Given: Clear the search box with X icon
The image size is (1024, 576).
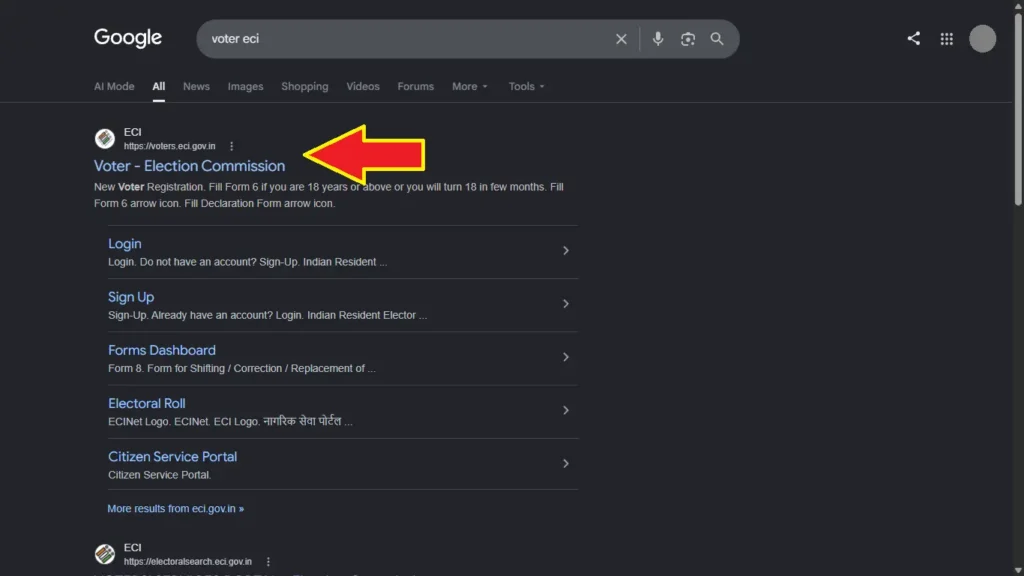Looking at the screenshot, I should (x=621, y=39).
